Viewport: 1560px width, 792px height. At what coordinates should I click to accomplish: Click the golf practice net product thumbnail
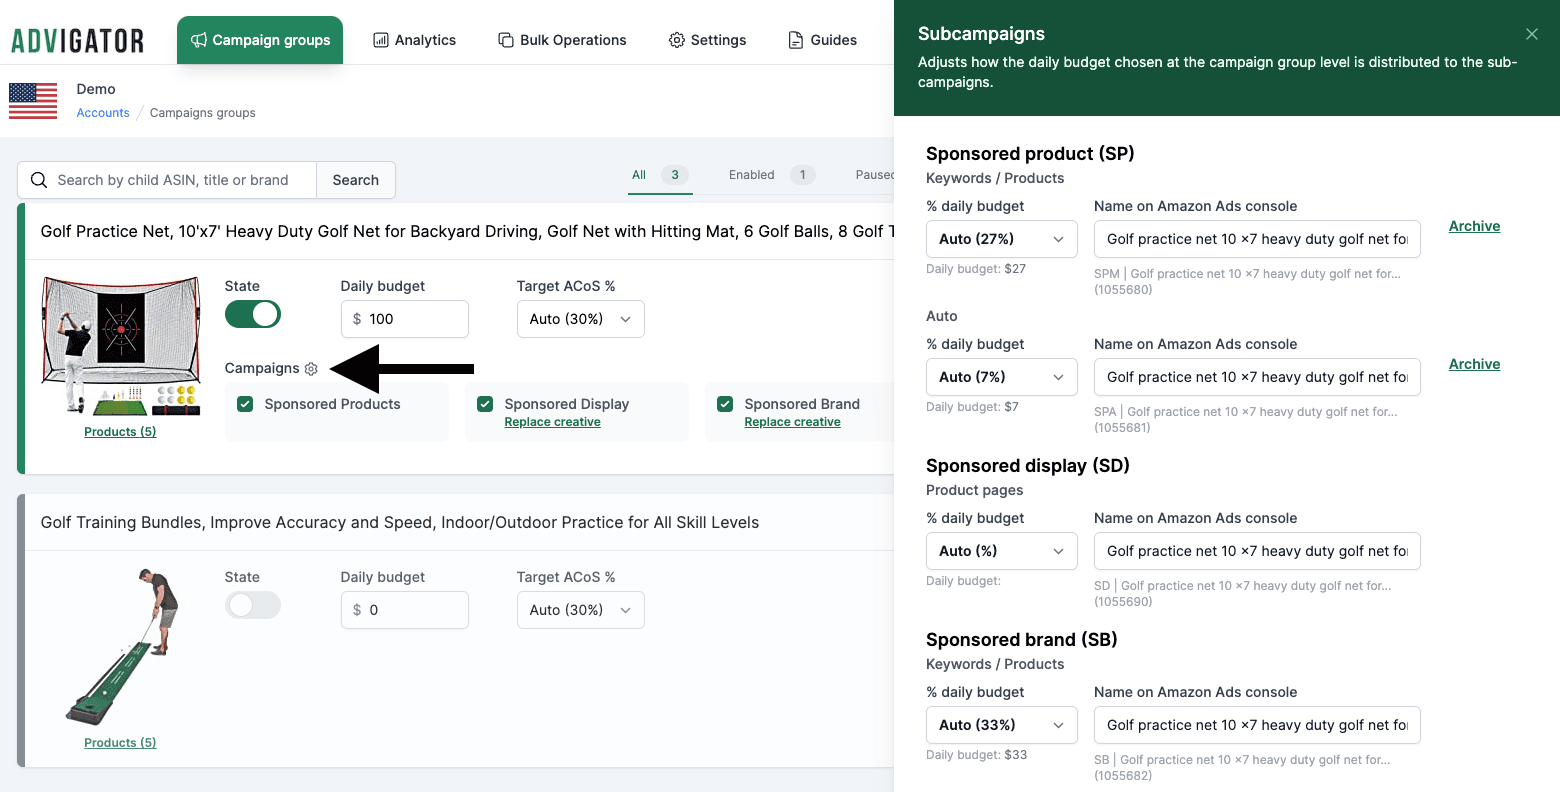[x=121, y=346]
